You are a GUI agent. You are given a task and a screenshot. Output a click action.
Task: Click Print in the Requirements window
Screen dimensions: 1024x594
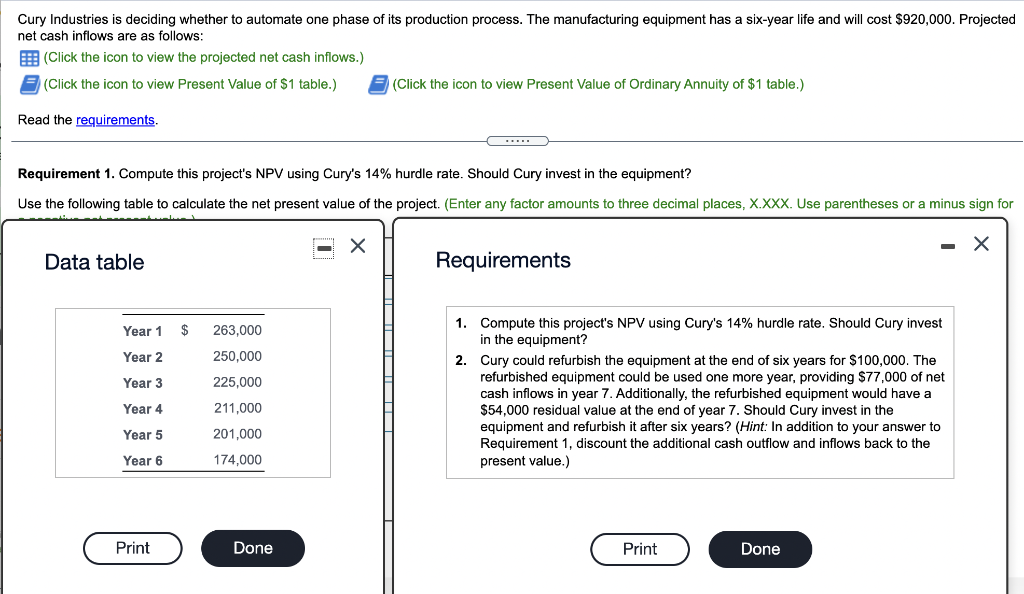coord(639,549)
